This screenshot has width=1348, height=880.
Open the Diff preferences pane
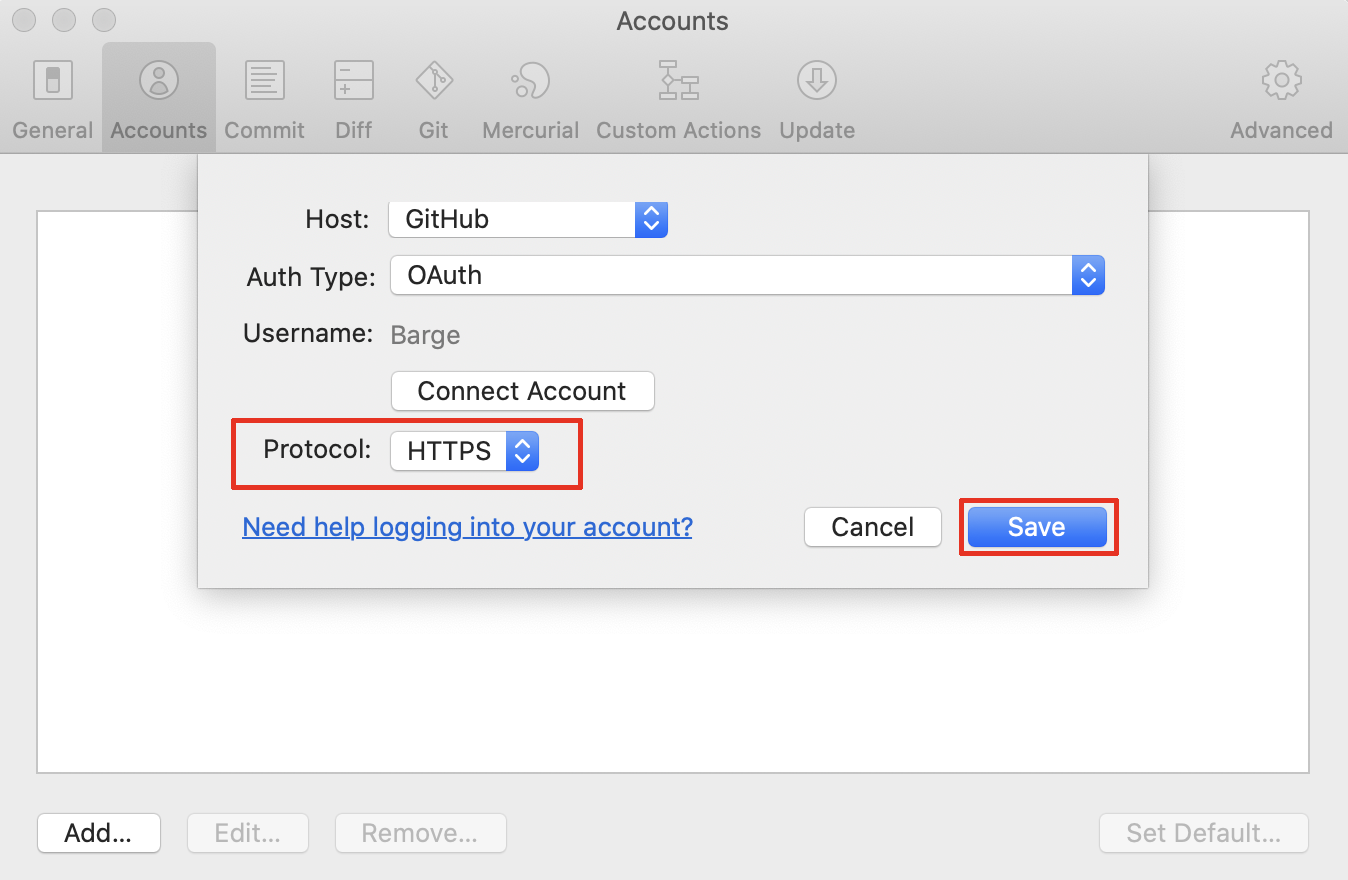[x=354, y=98]
